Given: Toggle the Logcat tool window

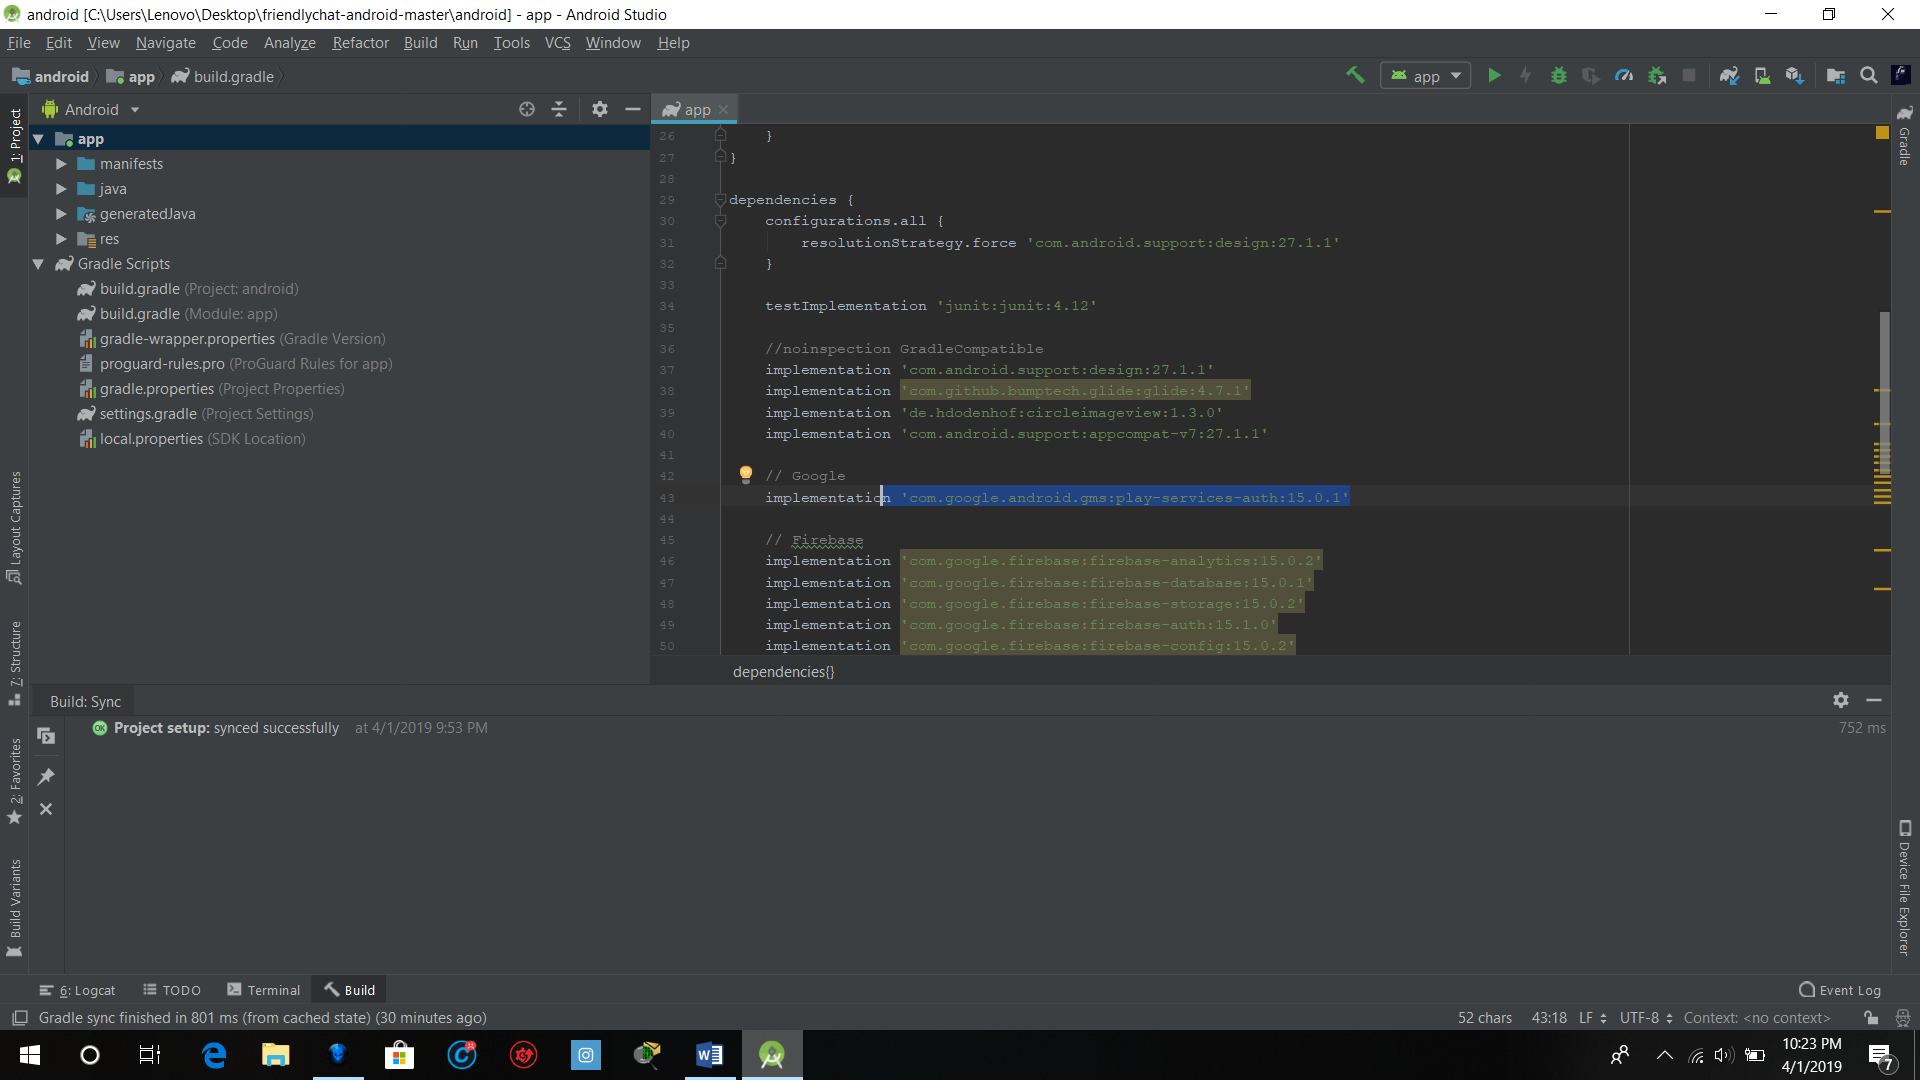Looking at the screenshot, I should tap(78, 990).
